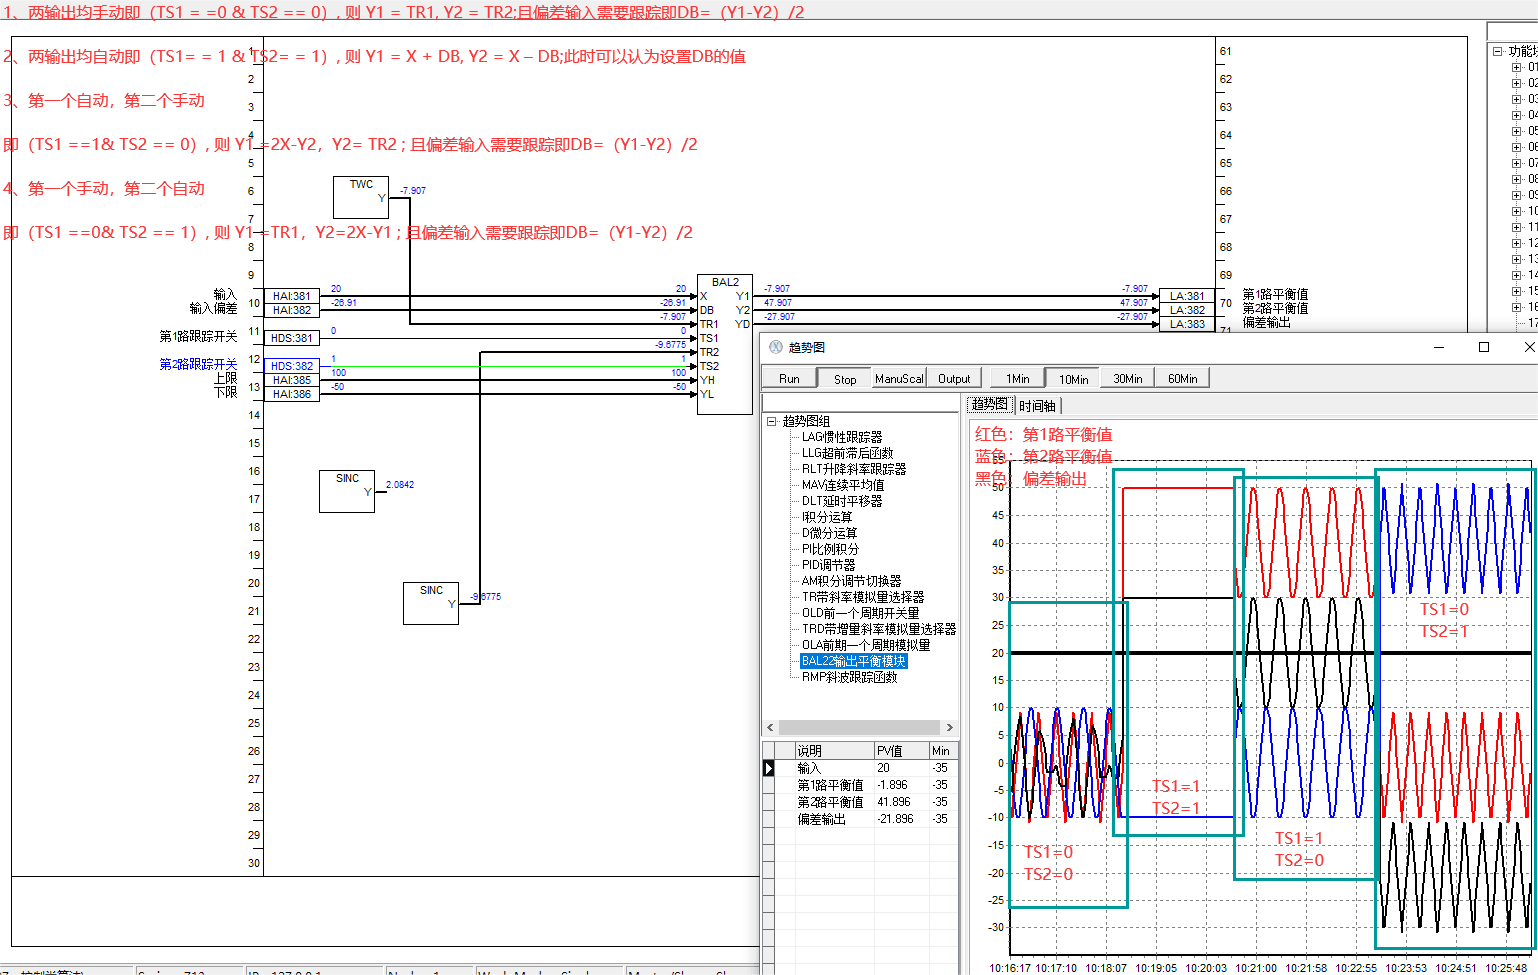This screenshot has width=1538, height=975.
Task: Collapse the 功能 root node in right panel
Action: (1497, 51)
